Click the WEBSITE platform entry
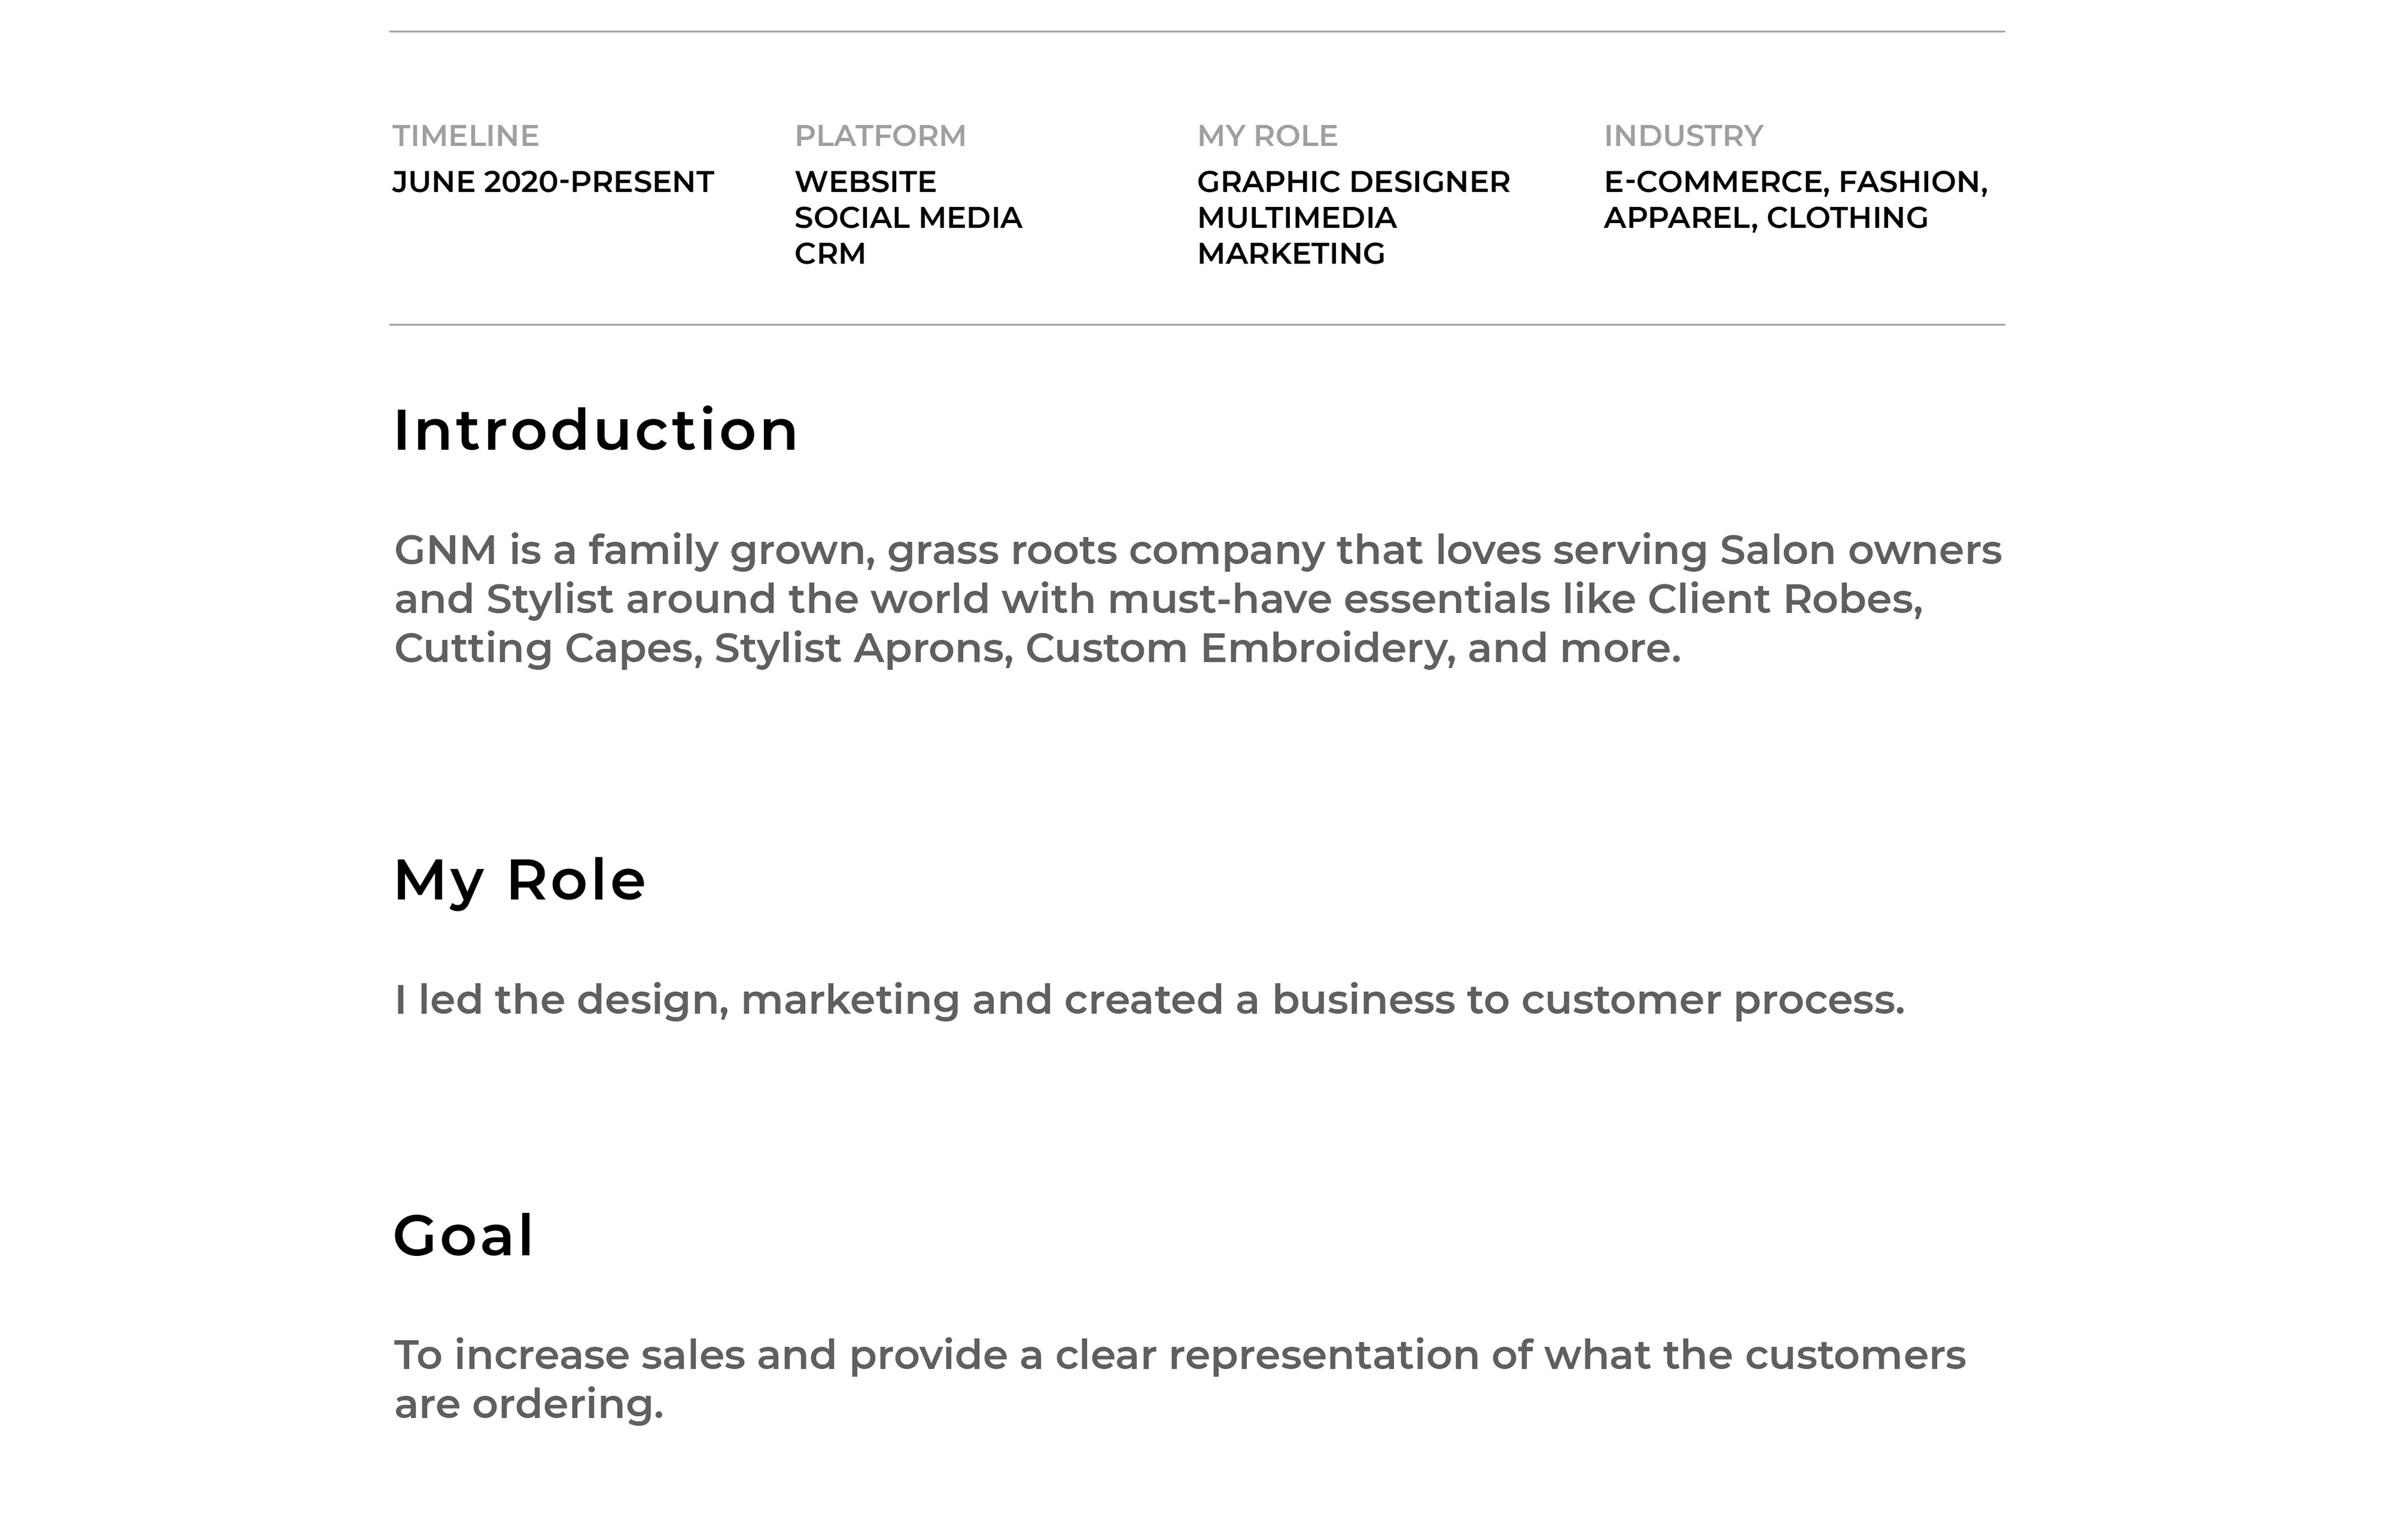This screenshot has width=2393, height=1540. (x=865, y=182)
